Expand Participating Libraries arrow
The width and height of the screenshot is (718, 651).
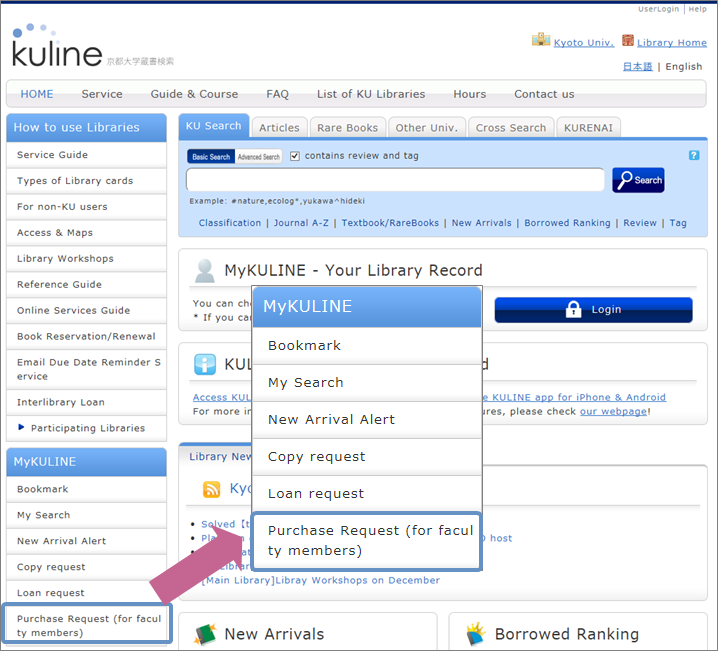(21, 427)
